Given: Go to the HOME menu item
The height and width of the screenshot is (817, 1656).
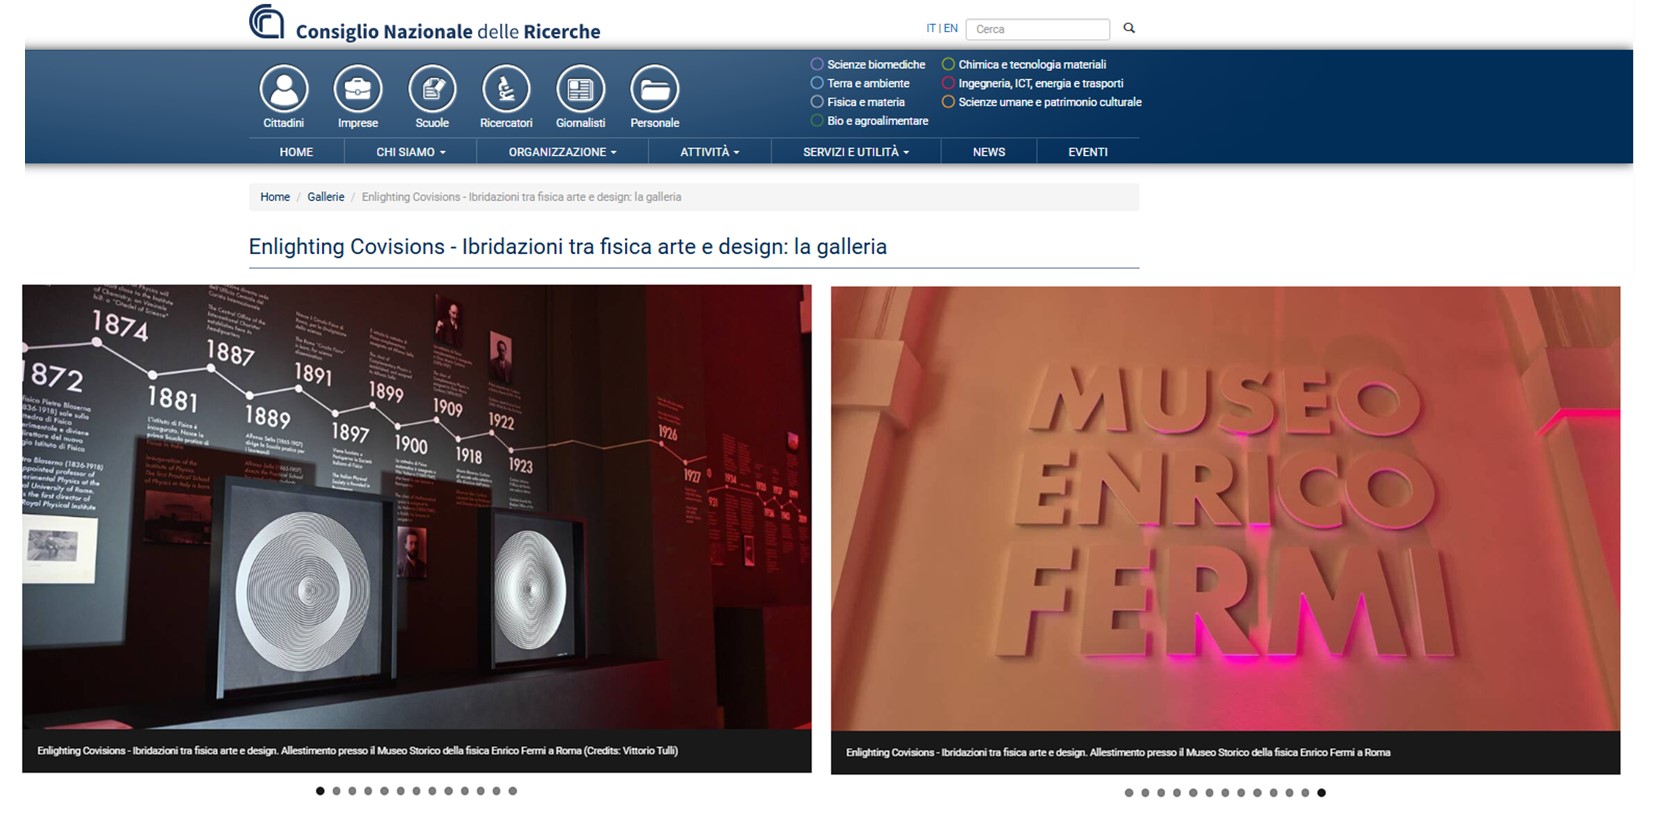Looking at the screenshot, I should [296, 152].
